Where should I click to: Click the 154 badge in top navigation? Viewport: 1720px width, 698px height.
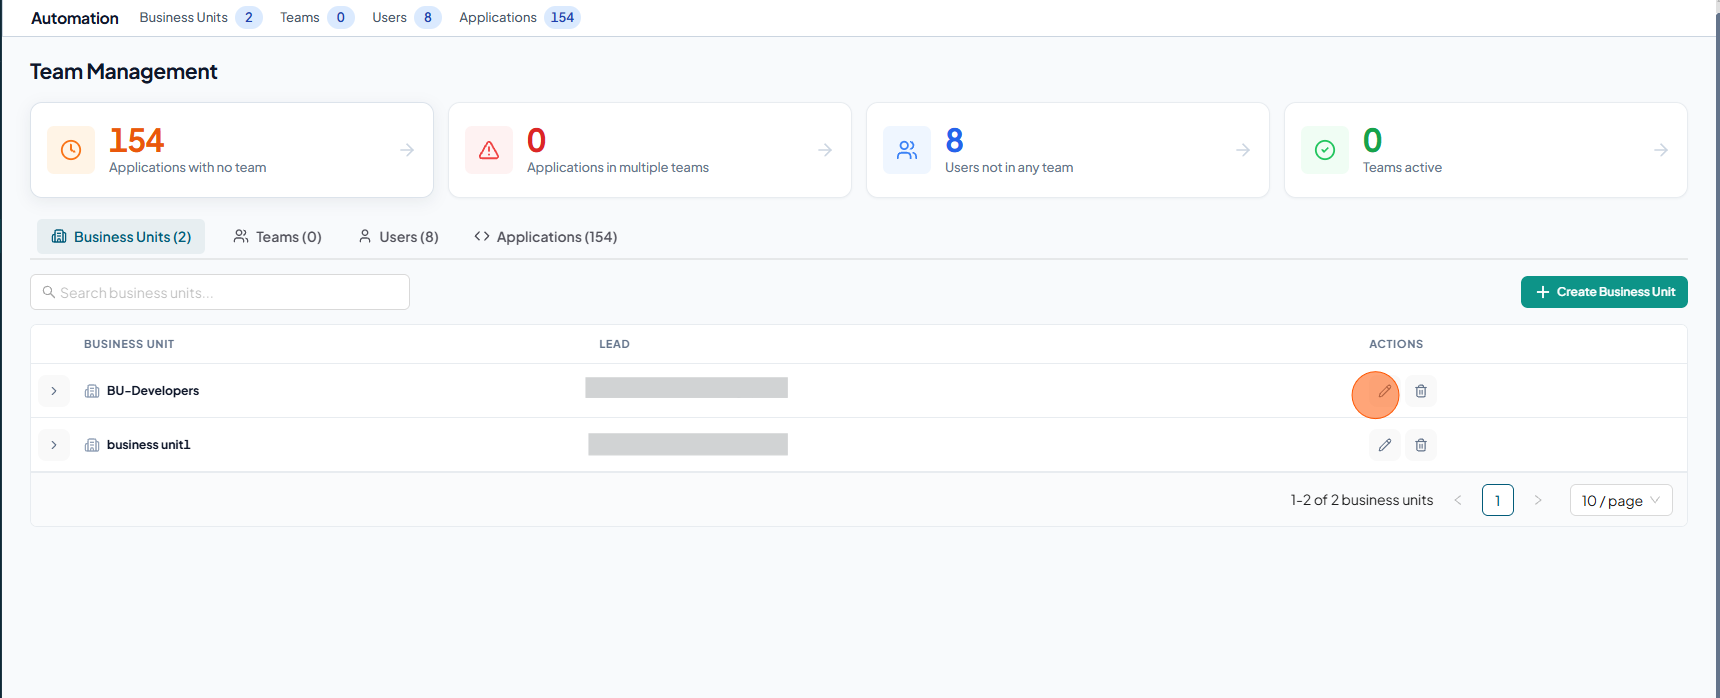pos(563,17)
